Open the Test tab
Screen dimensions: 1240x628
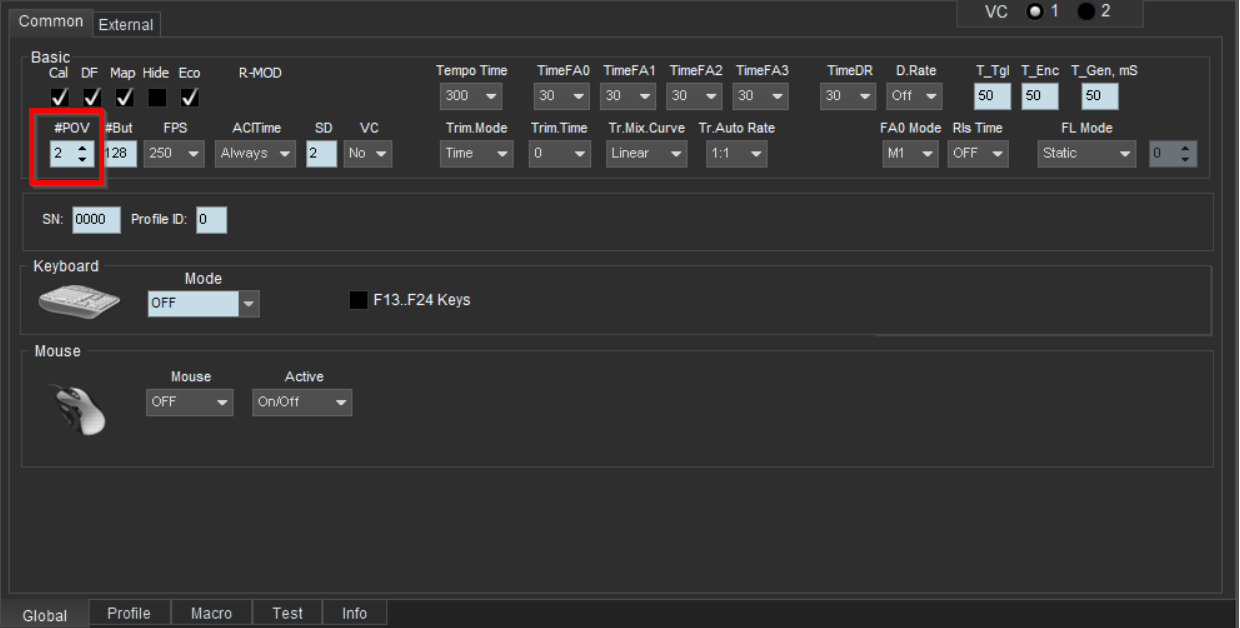[288, 613]
